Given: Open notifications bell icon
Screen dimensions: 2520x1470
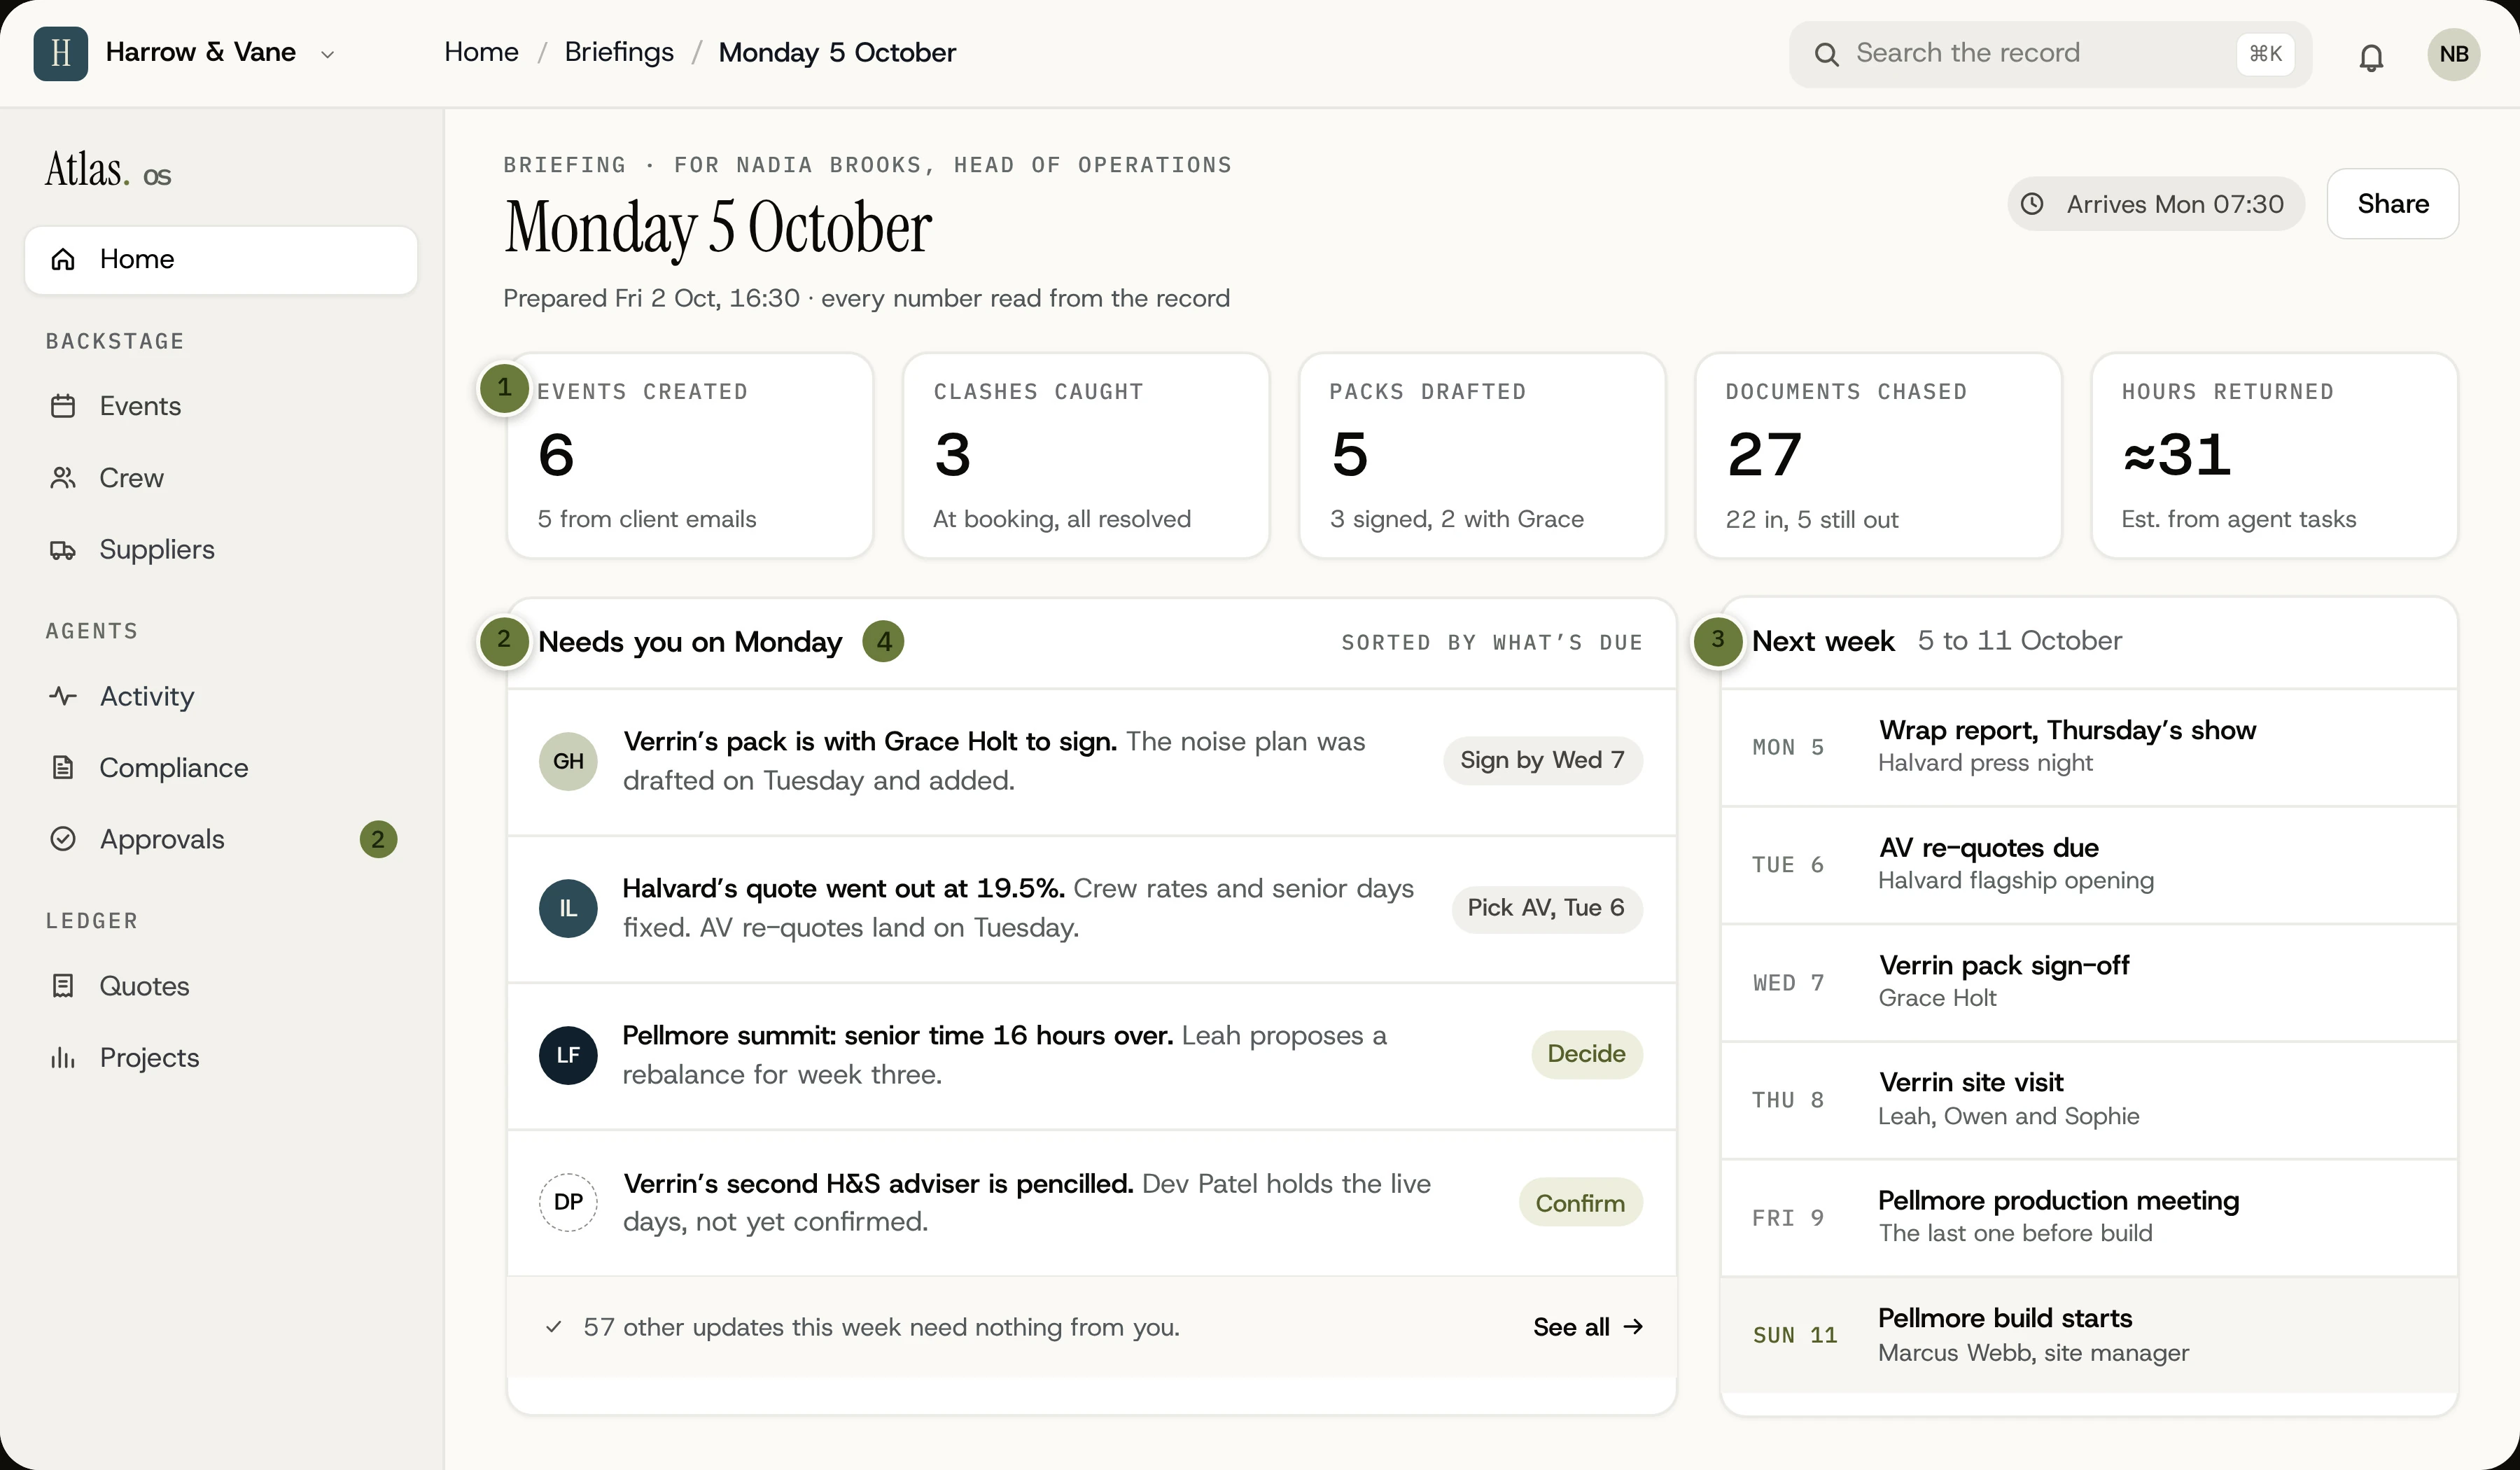Looking at the screenshot, I should [x=2371, y=55].
